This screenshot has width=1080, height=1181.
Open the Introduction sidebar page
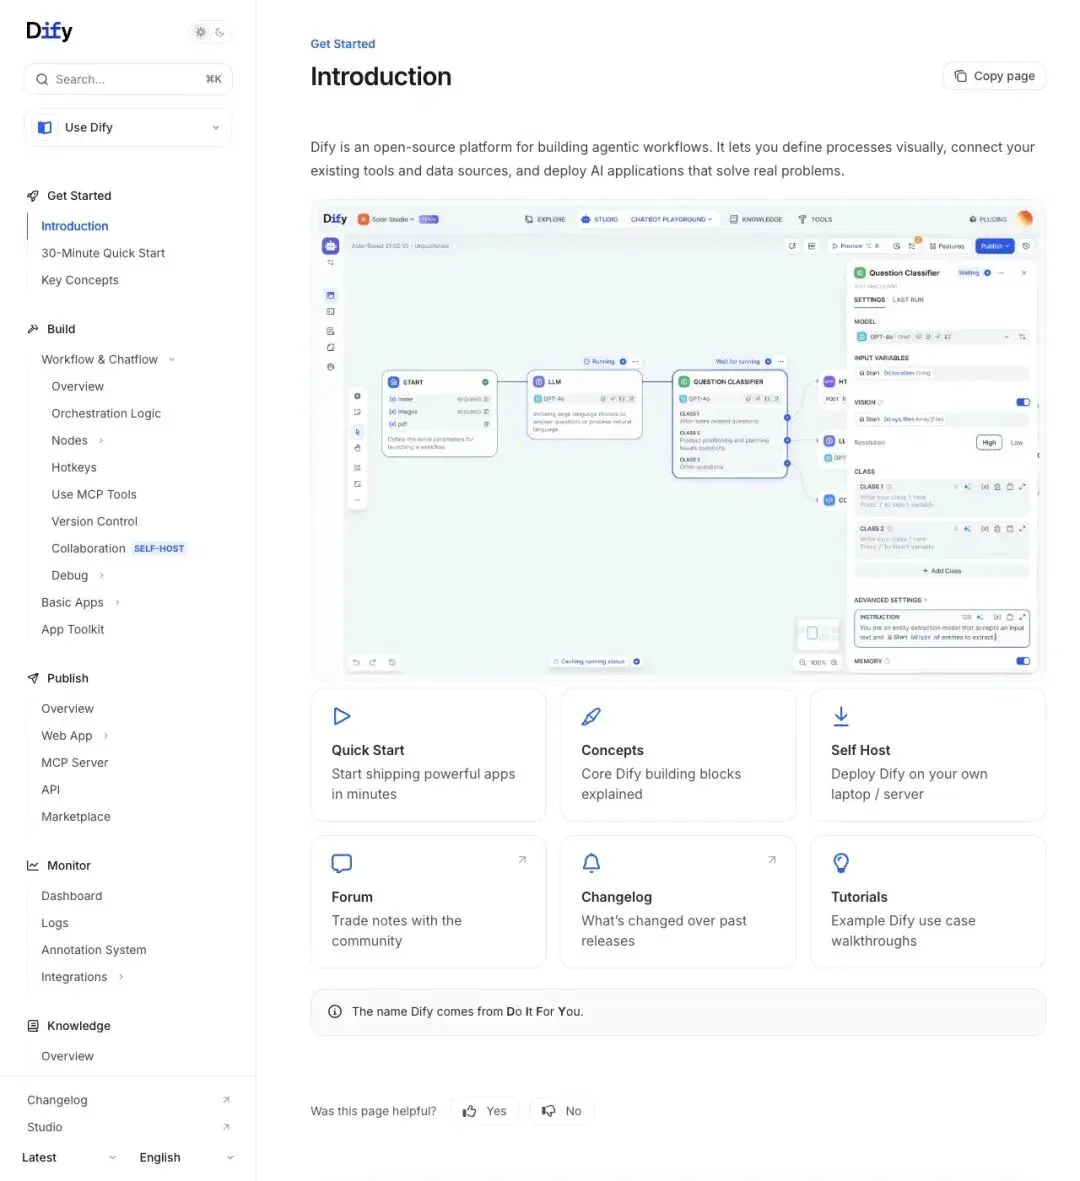pyautogui.click(x=75, y=226)
